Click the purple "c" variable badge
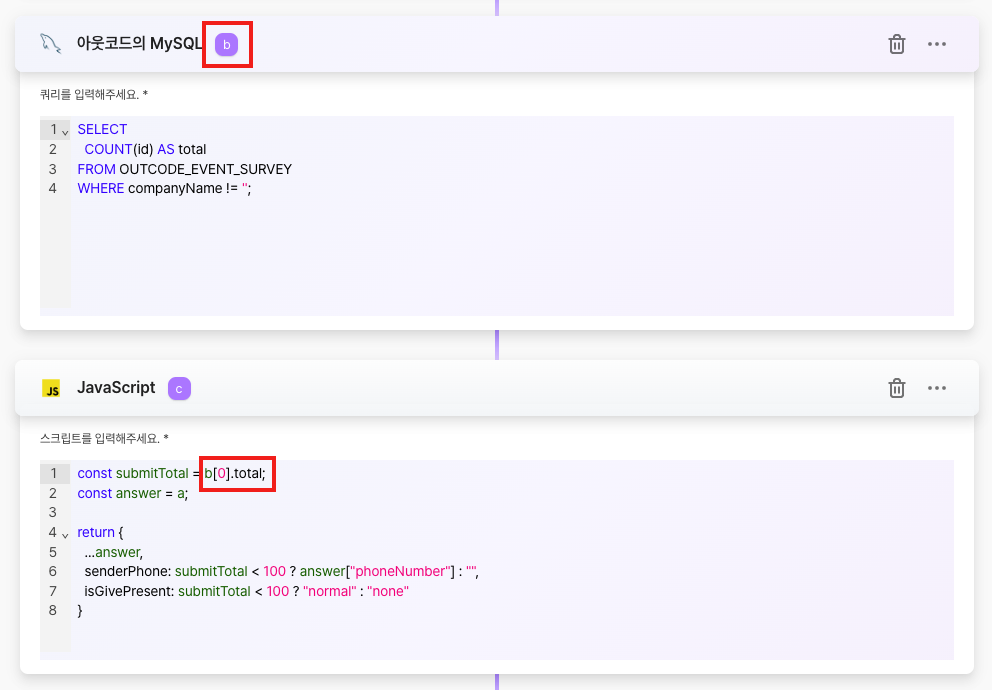992x690 pixels. [x=179, y=388]
